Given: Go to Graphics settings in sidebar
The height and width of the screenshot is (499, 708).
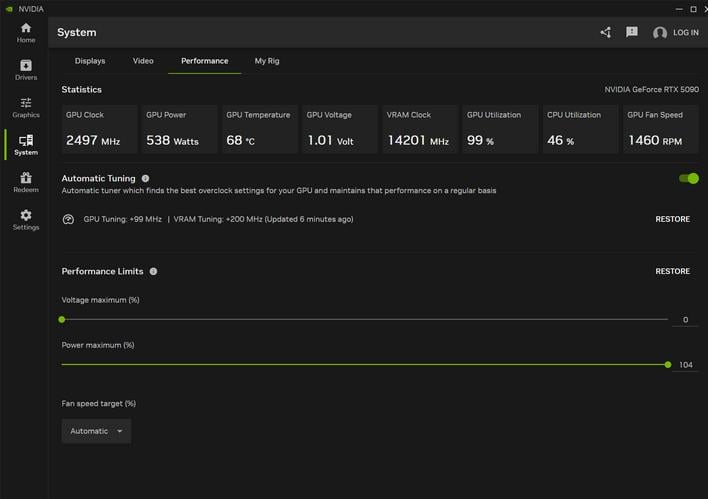Looking at the screenshot, I should (x=25, y=107).
